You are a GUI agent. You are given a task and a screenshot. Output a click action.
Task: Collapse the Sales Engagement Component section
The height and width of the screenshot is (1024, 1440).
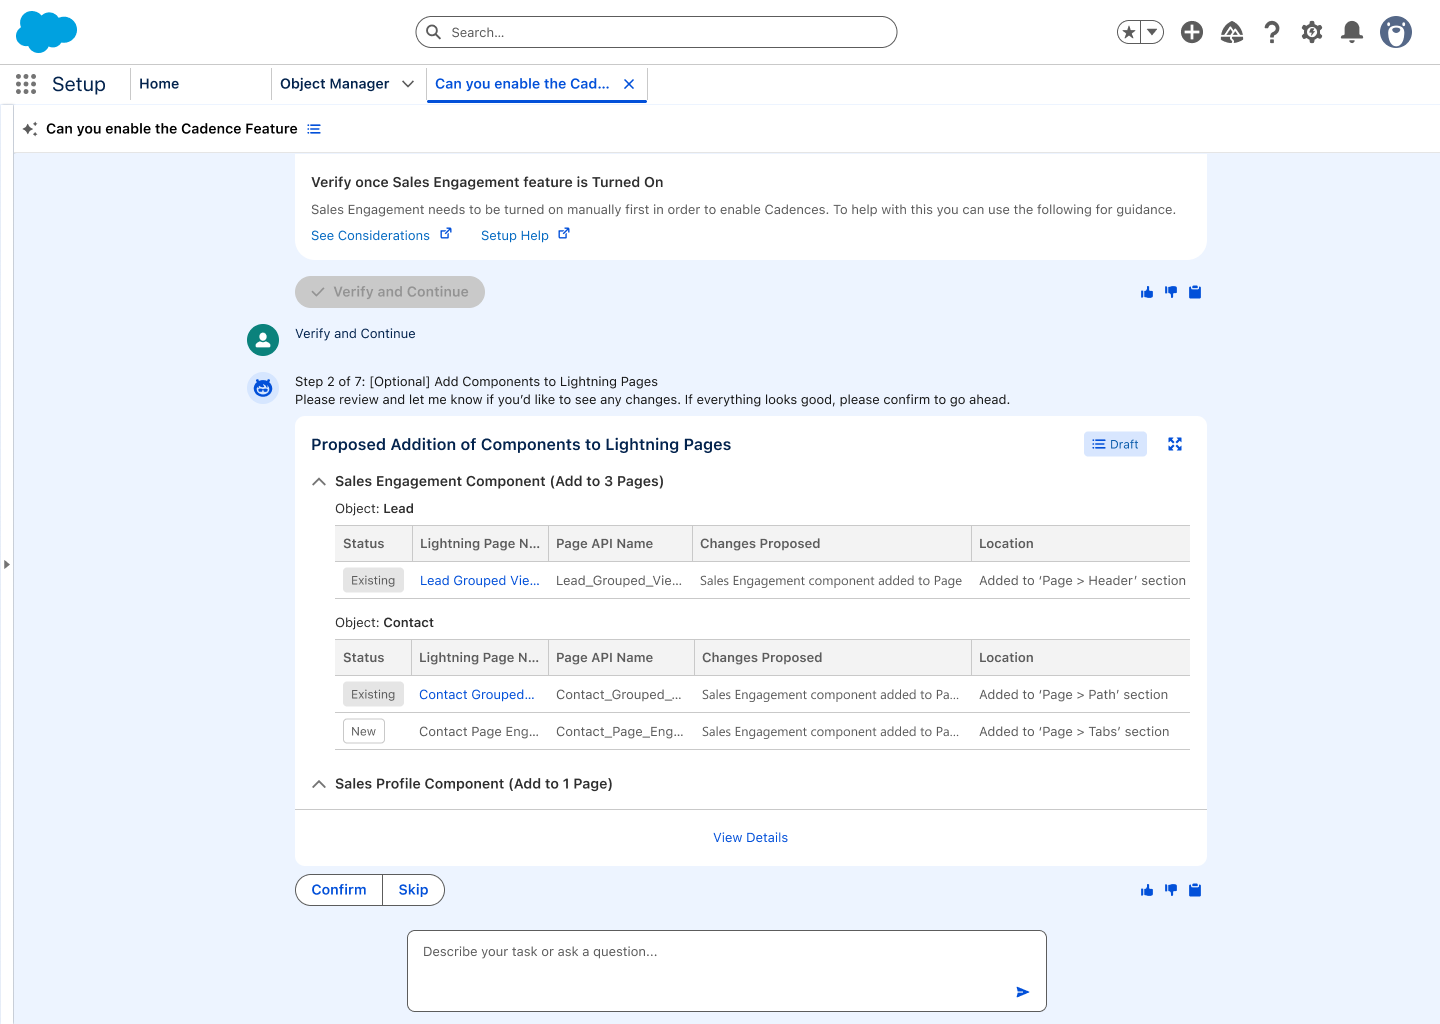click(319, 482)
